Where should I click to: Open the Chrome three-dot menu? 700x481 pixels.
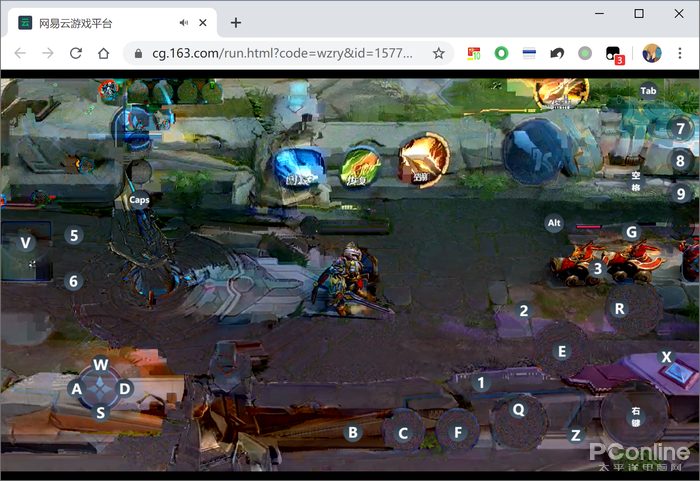[682, 54]
